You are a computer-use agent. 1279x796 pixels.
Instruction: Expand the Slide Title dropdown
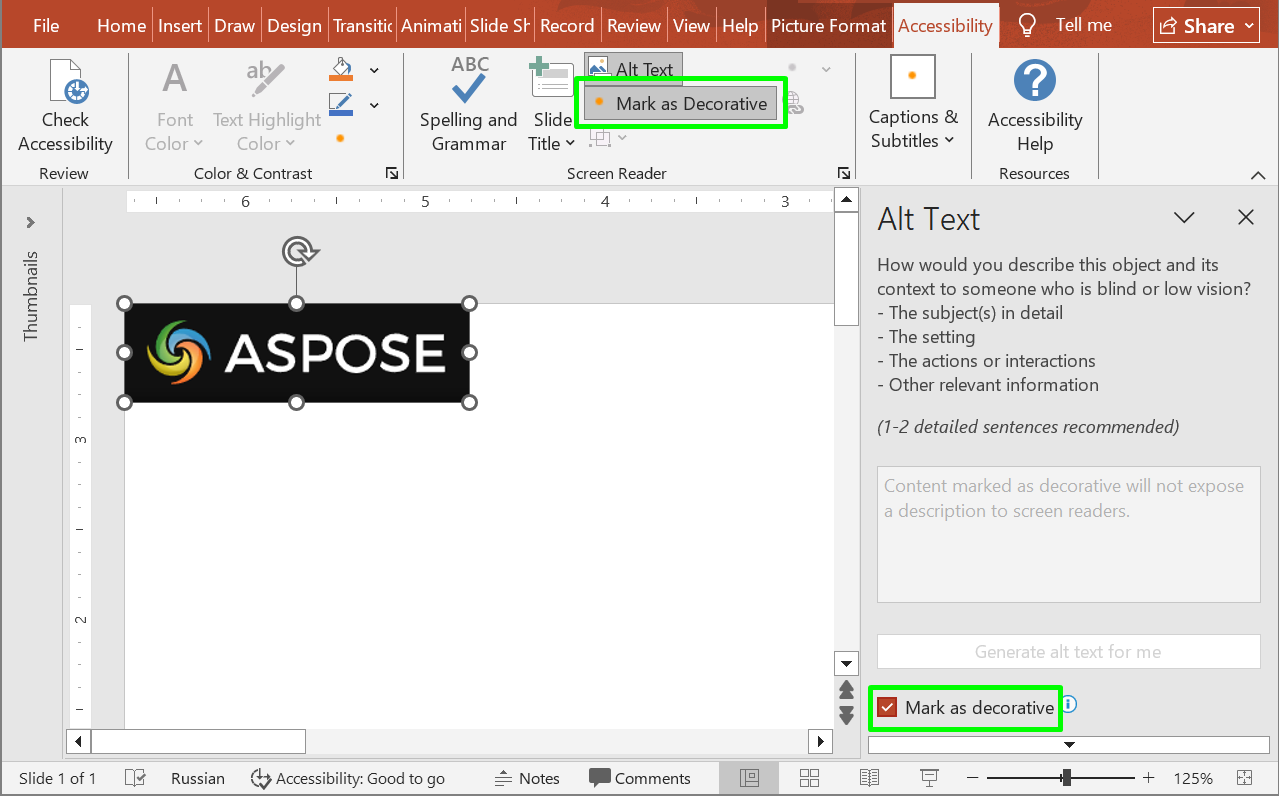point(552,132)
